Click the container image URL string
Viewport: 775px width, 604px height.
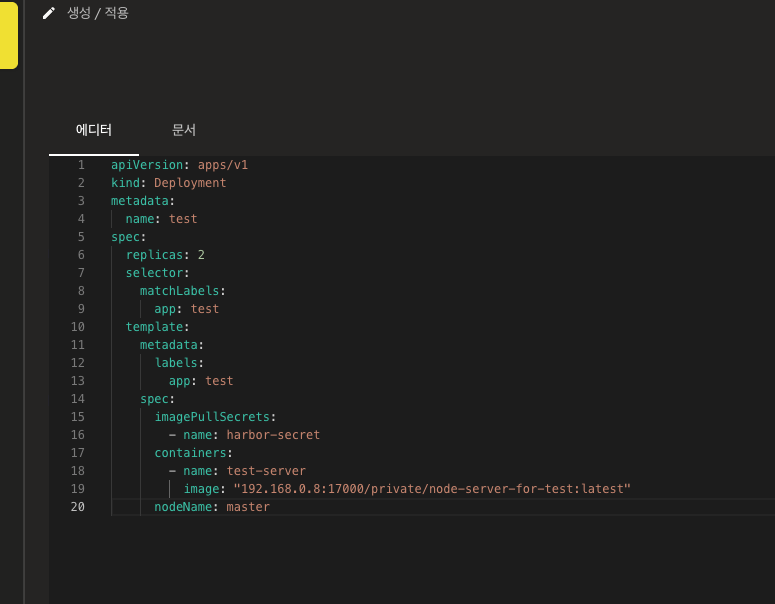click(432, 489)
